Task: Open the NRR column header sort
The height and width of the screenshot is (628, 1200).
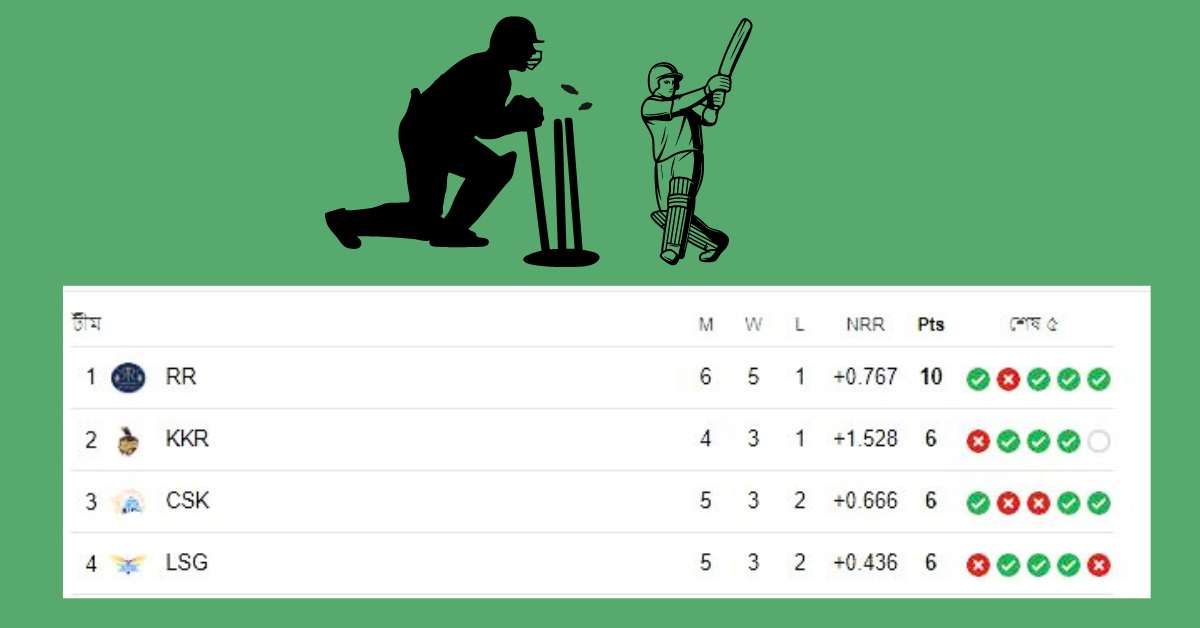Action: click(x=865, y=324)
